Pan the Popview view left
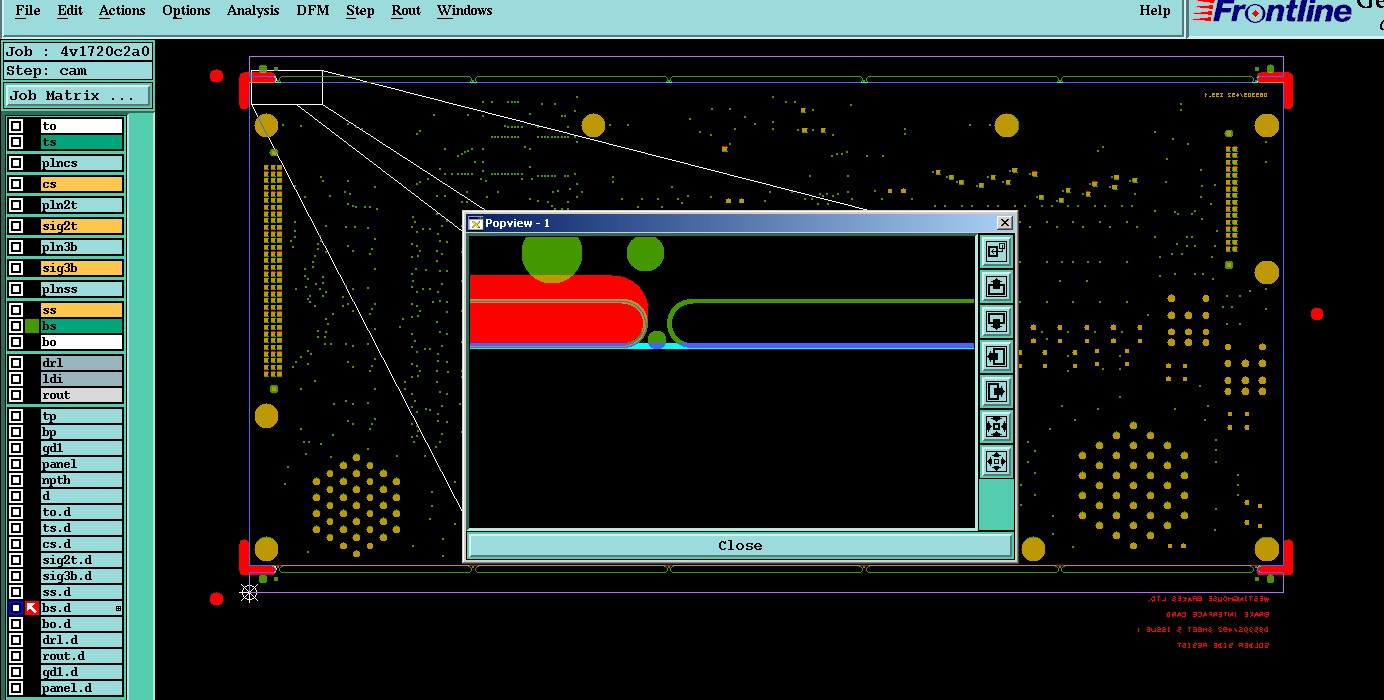Image resolution: width=1384 pixels, height=700 pixels. point(996,356)
